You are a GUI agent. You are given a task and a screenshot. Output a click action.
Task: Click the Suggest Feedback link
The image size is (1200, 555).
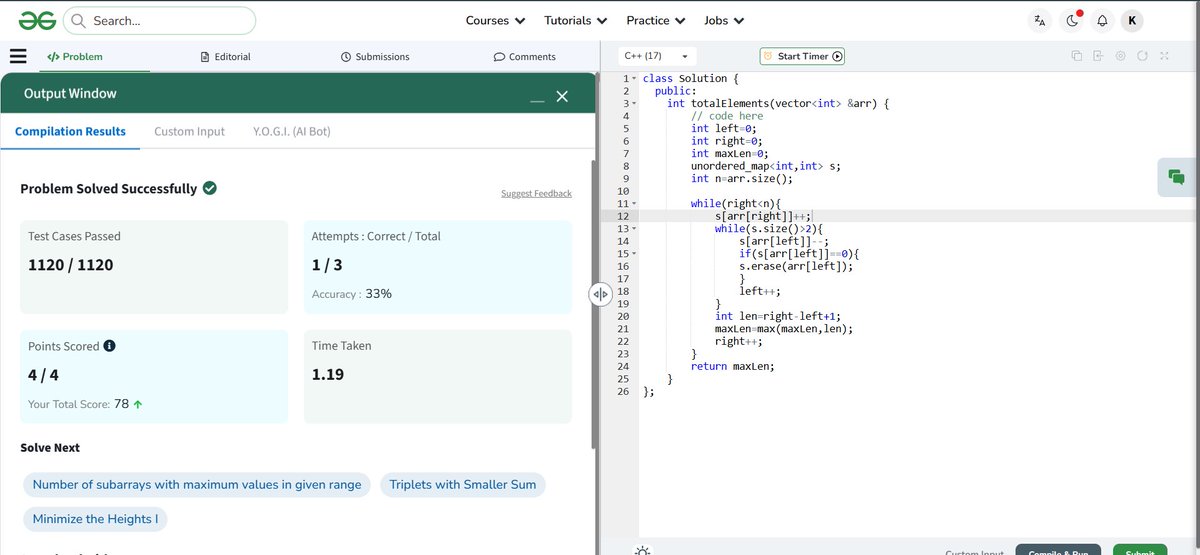[x=536, y=193]
